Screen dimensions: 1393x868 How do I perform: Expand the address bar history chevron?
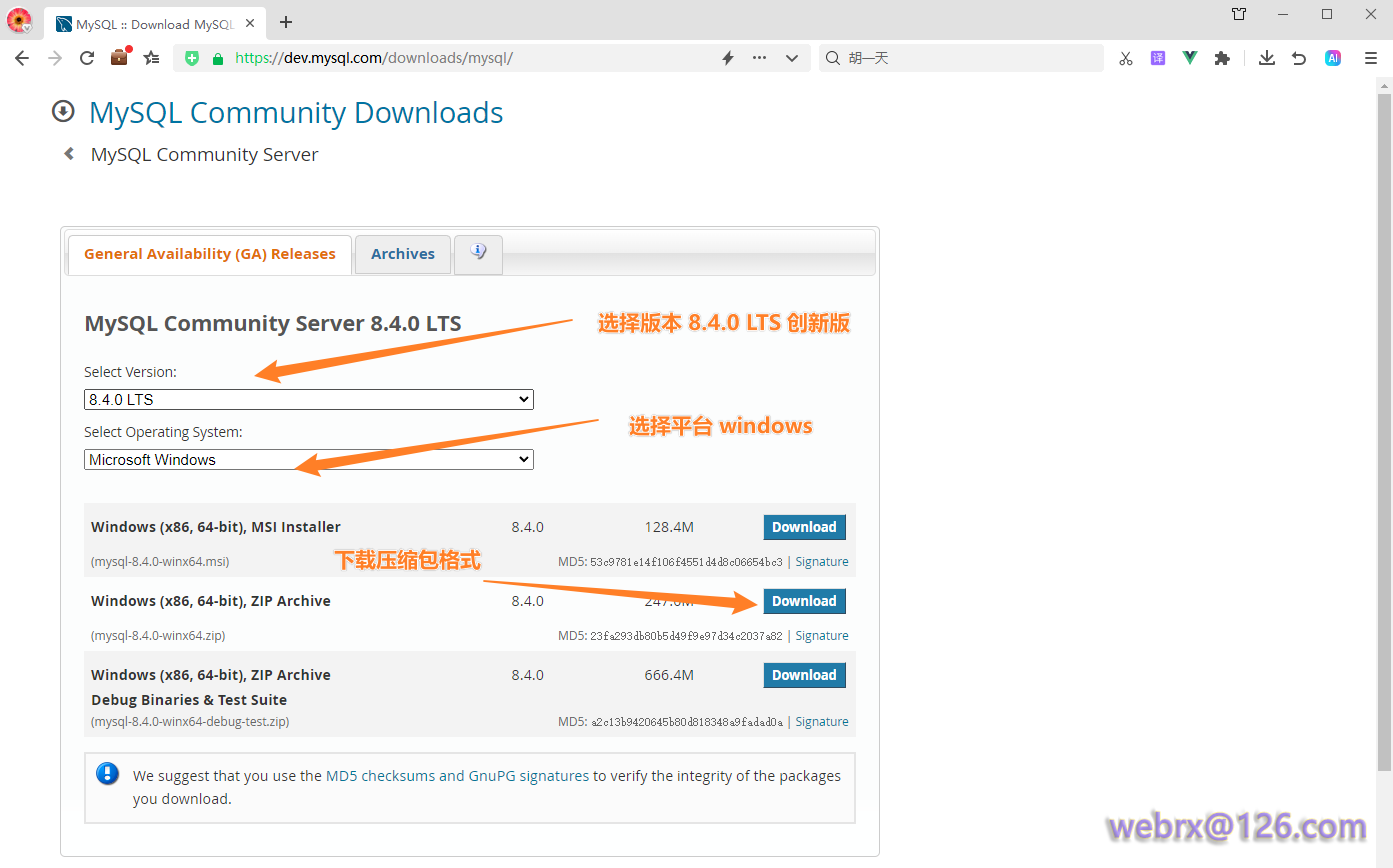click(x=792, y=58)
